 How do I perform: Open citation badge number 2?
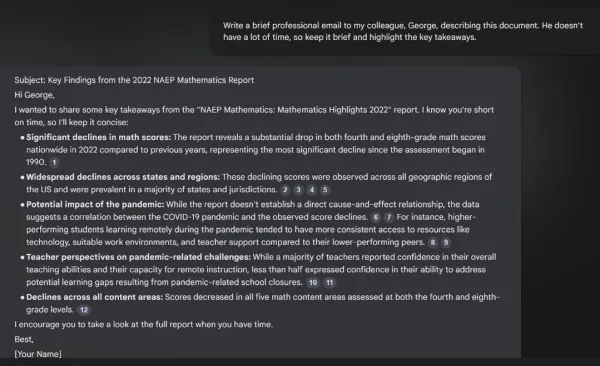pyautogui.click(x=285, y=190)
